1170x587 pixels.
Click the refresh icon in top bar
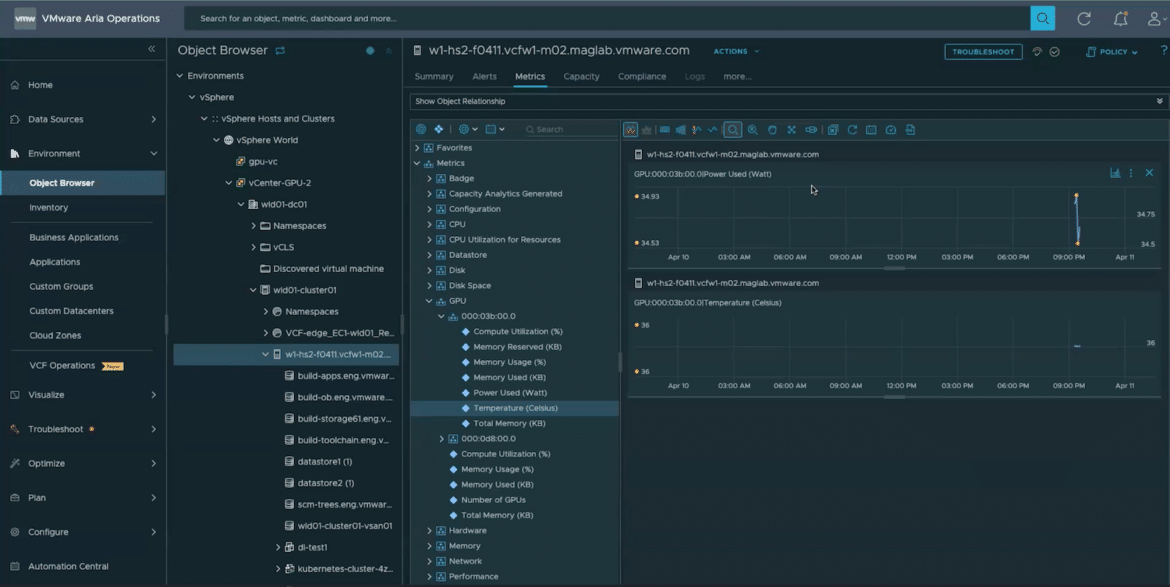pos(1083,19)
